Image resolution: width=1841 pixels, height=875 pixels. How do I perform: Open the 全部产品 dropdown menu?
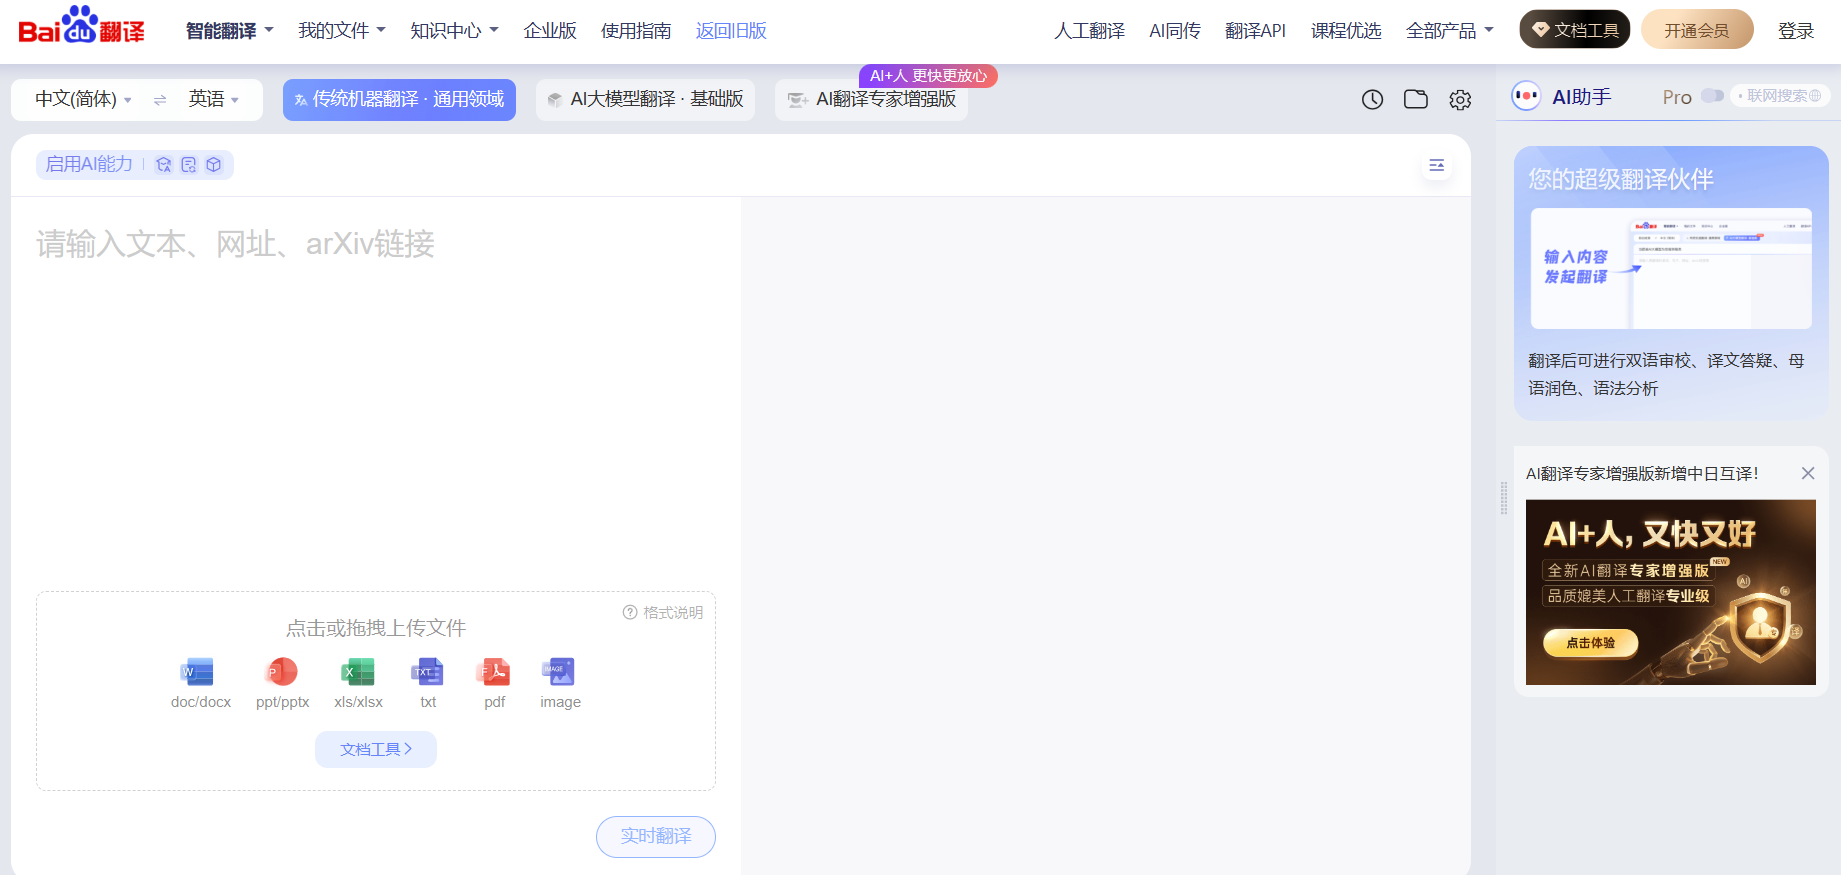point(1449,31)
